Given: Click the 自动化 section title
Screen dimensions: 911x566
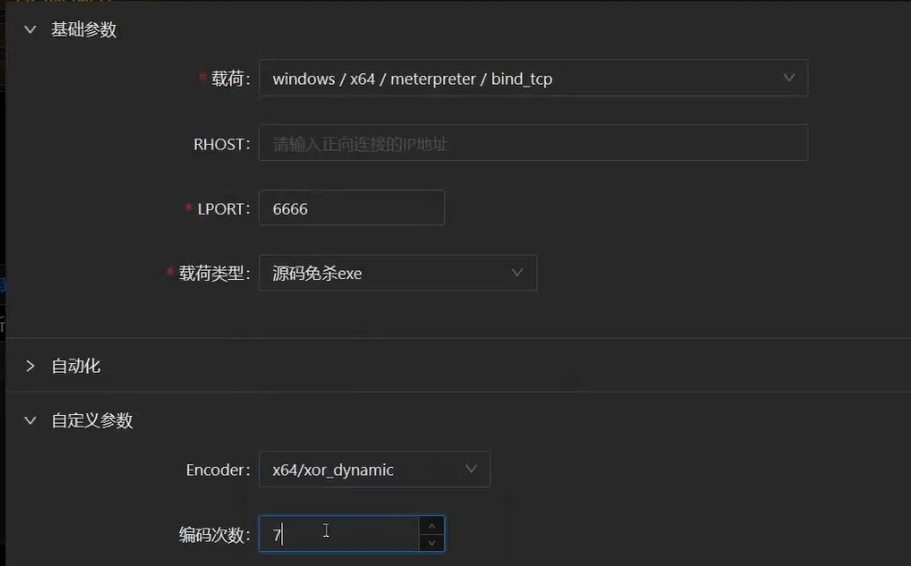Looking at the screenshot, I should point(76,366).
